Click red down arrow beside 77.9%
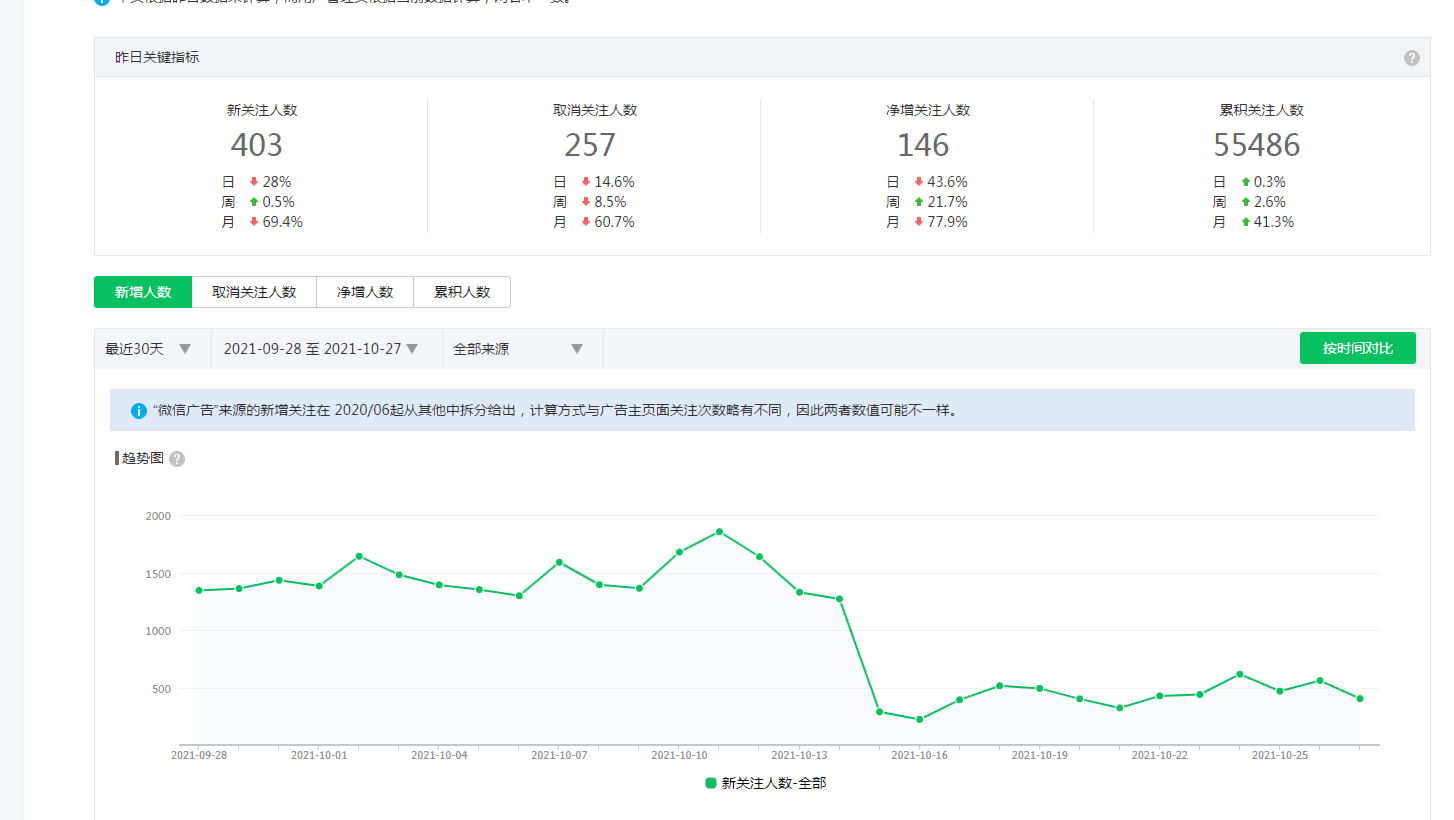Screen dimensions: 1454x820 point(919,222)
